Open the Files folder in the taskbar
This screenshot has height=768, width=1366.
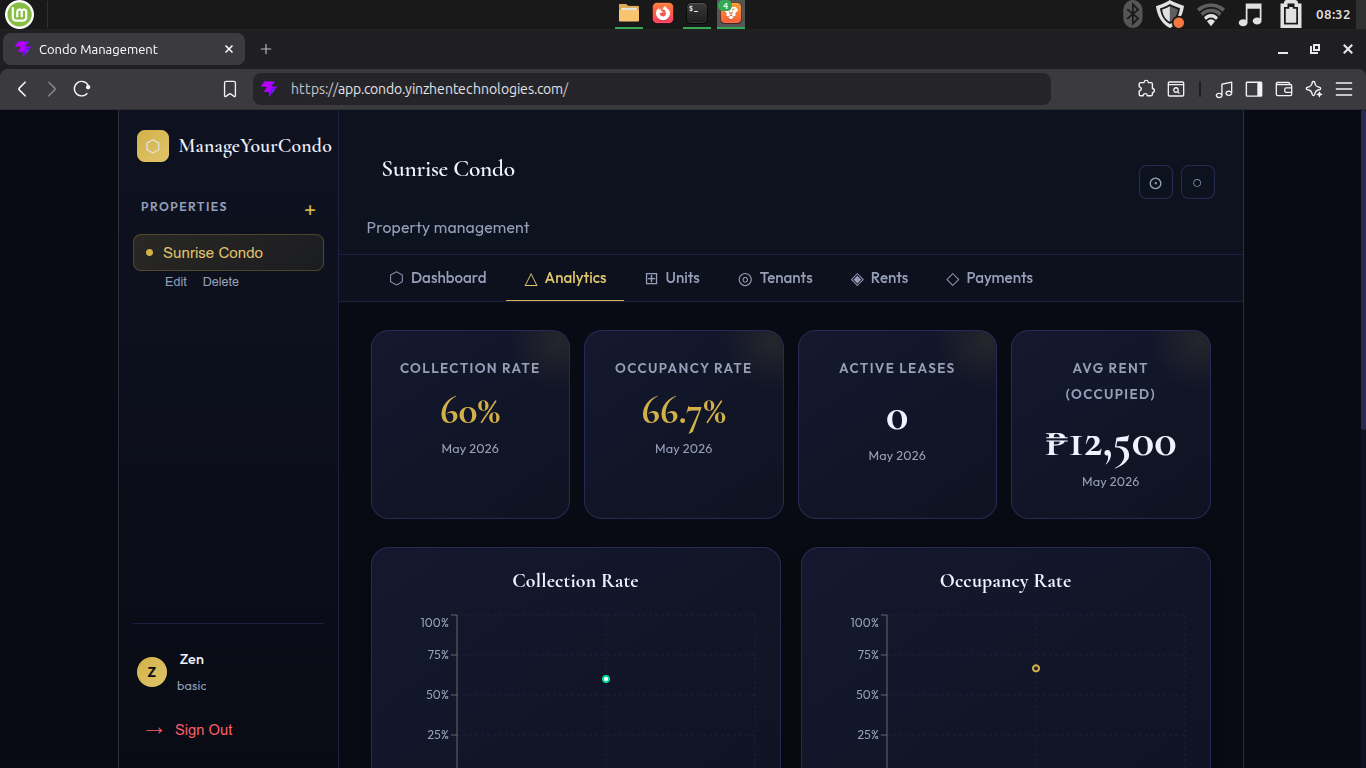tap(629, 13)
